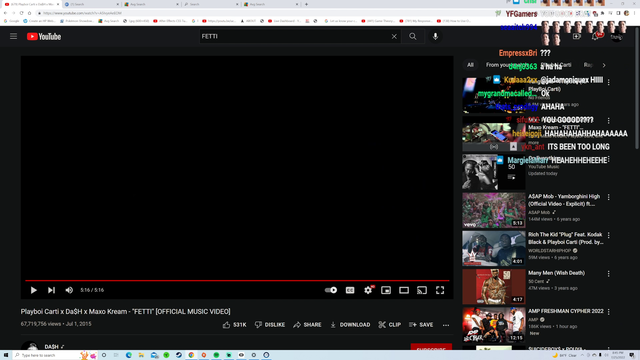The height and width of the screenshot is (360, 640).
Task: Open the 50-video YouTube Music playlist thumbnail
Action: point(494,172)
